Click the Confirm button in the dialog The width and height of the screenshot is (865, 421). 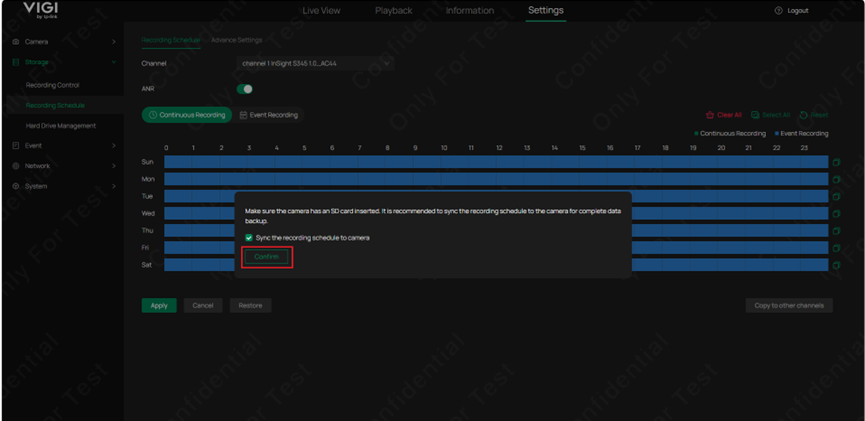267,257
